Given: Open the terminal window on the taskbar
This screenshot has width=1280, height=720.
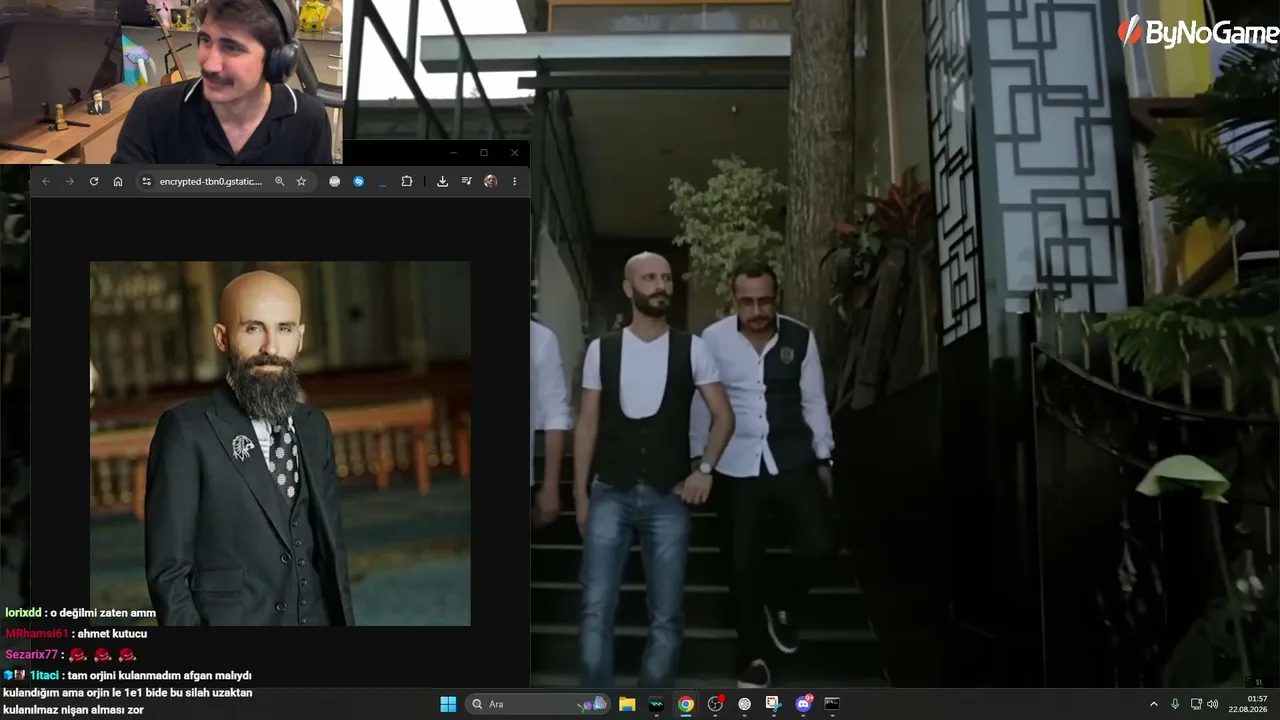Looking at the screenshot, I should [x=832, y=704].
